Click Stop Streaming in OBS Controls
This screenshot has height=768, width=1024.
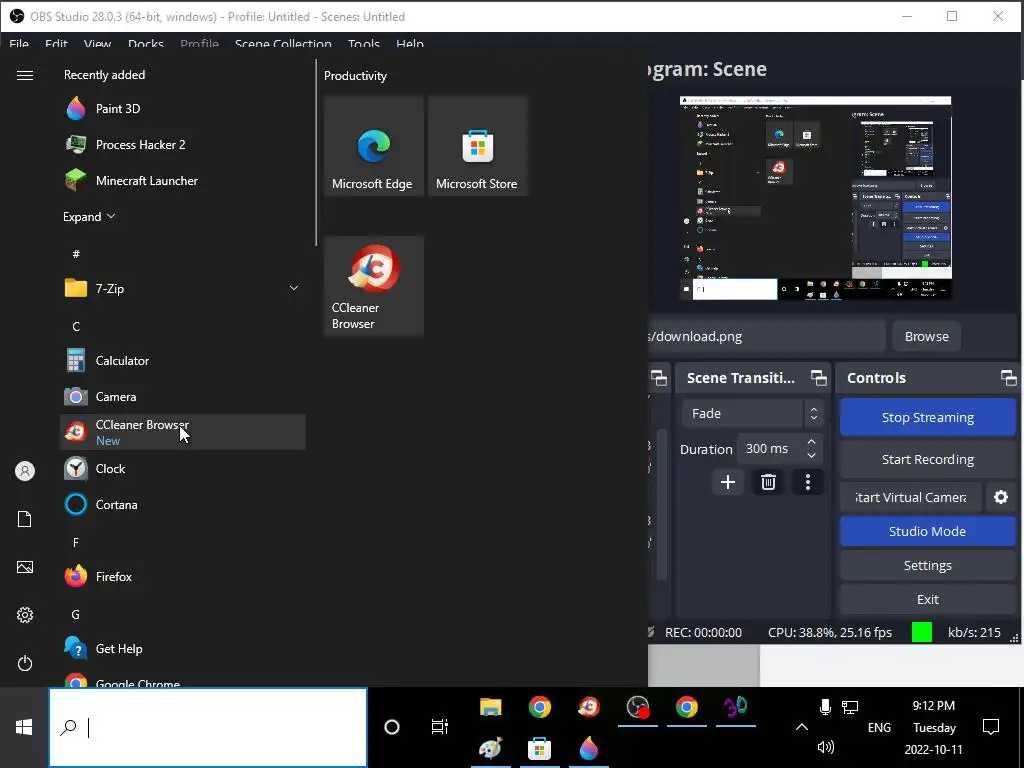[927, 417]
